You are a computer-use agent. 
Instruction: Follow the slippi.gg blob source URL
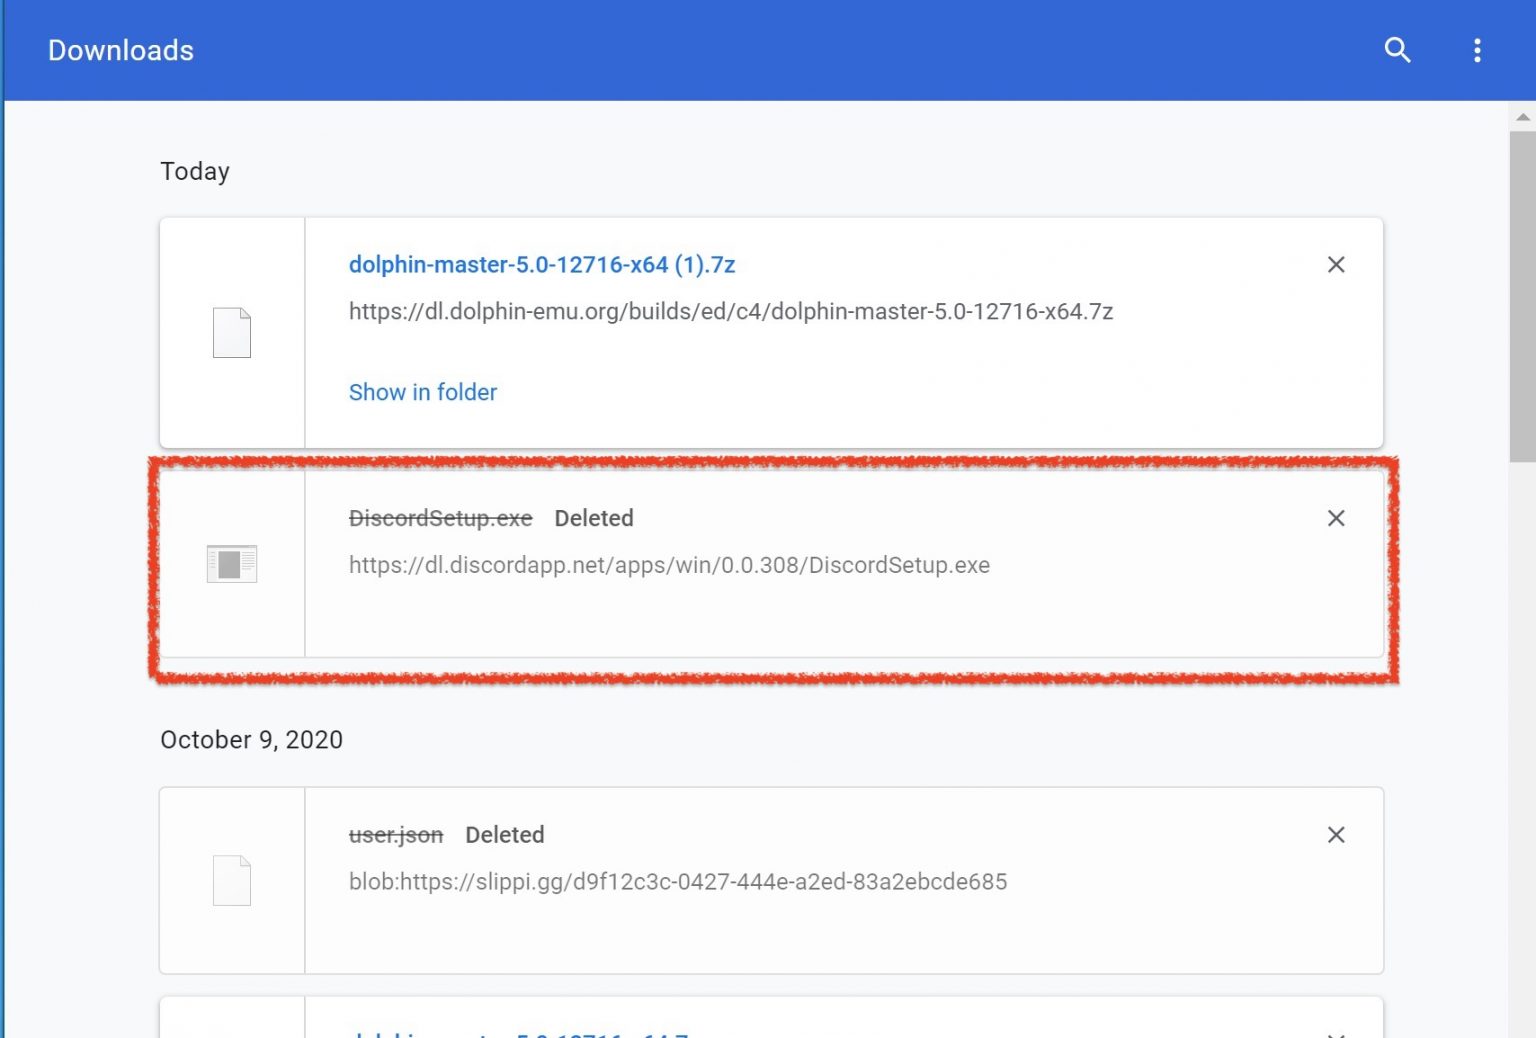(677, 882)
